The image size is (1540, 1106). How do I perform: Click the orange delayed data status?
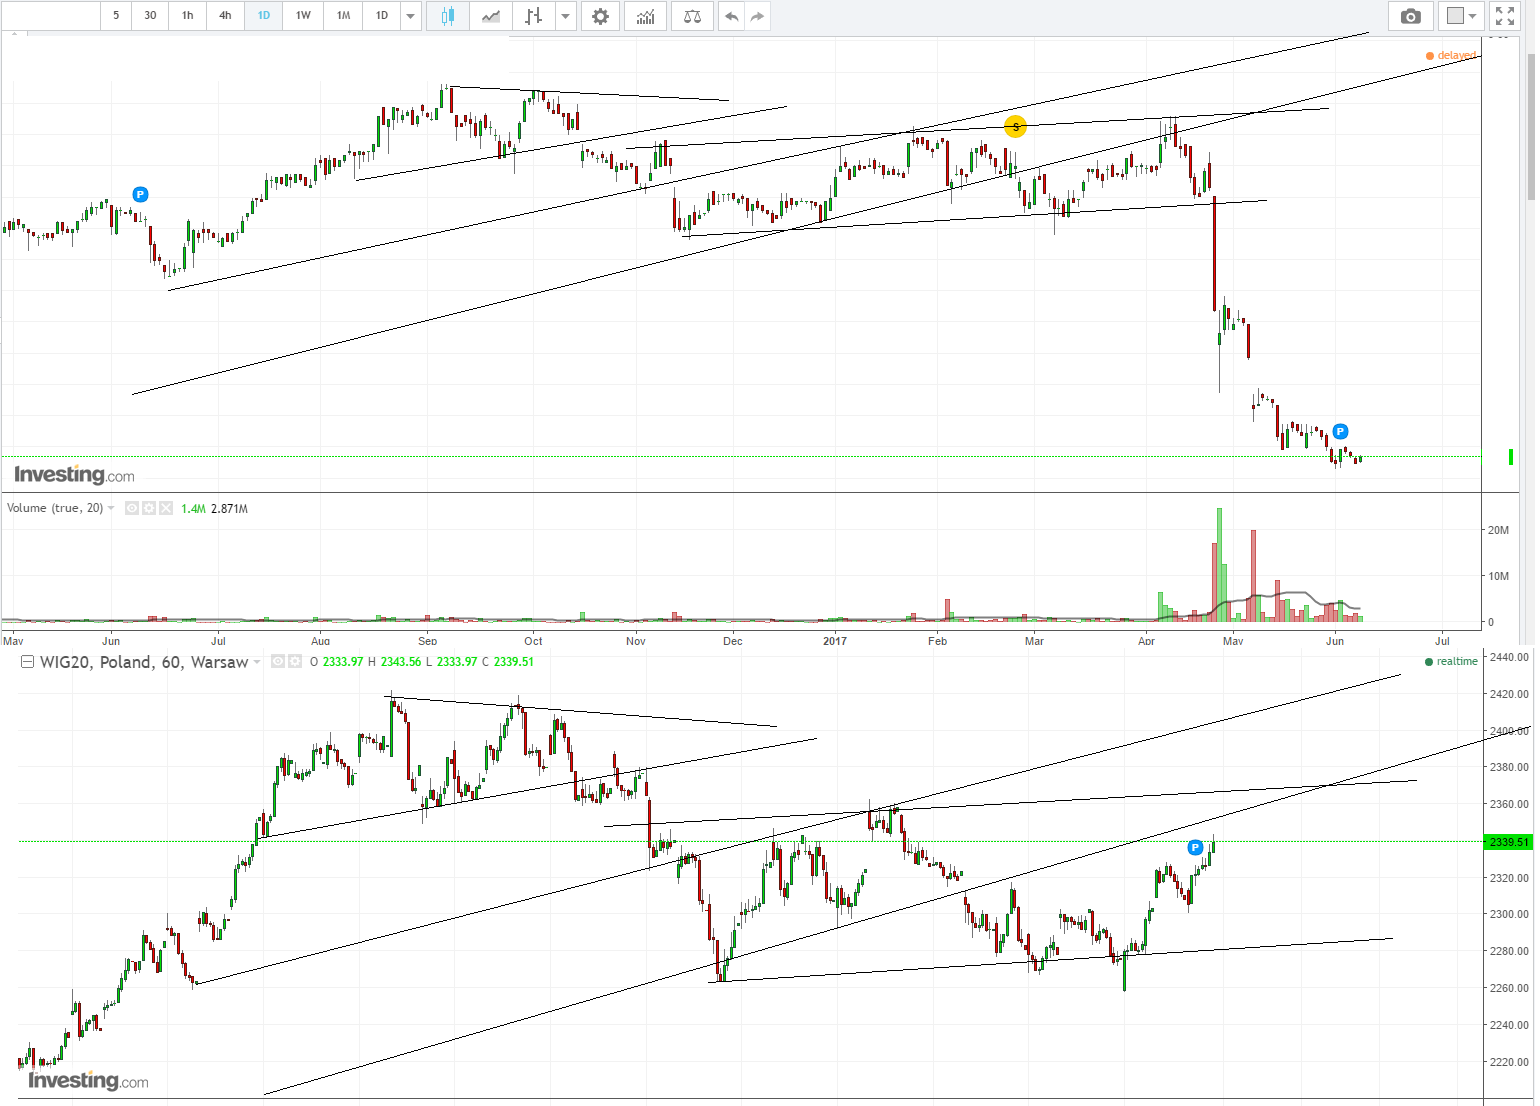pyautogui.click(x=1451, y=55)
